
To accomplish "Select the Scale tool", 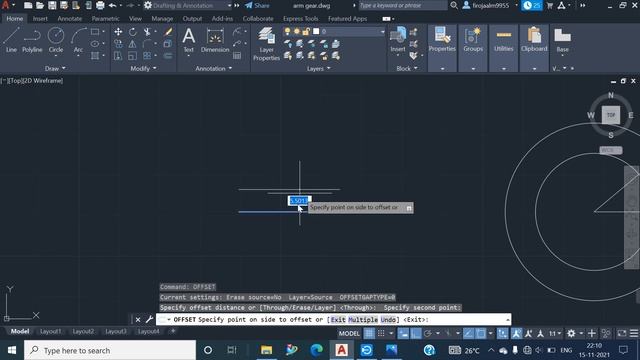I will 133,56.
